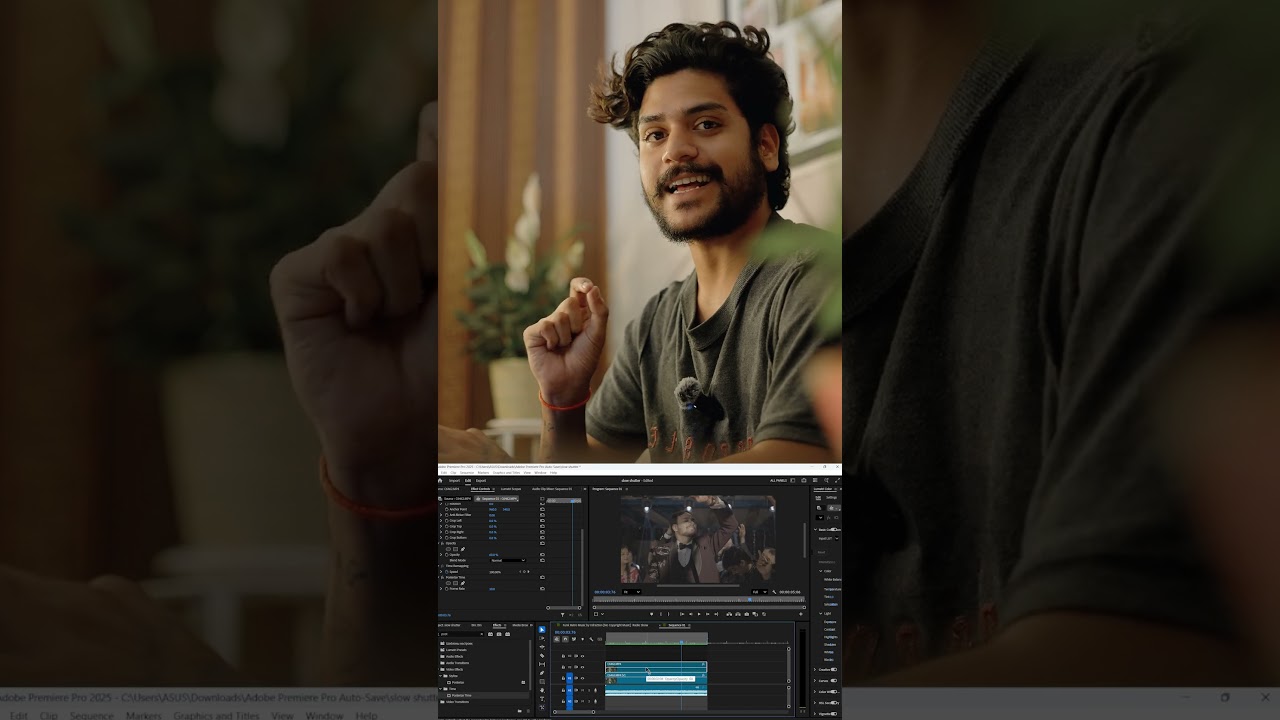Disable the Vignette section in Lumetri Color
1280x720 pixels.
[x=834, y=714]
